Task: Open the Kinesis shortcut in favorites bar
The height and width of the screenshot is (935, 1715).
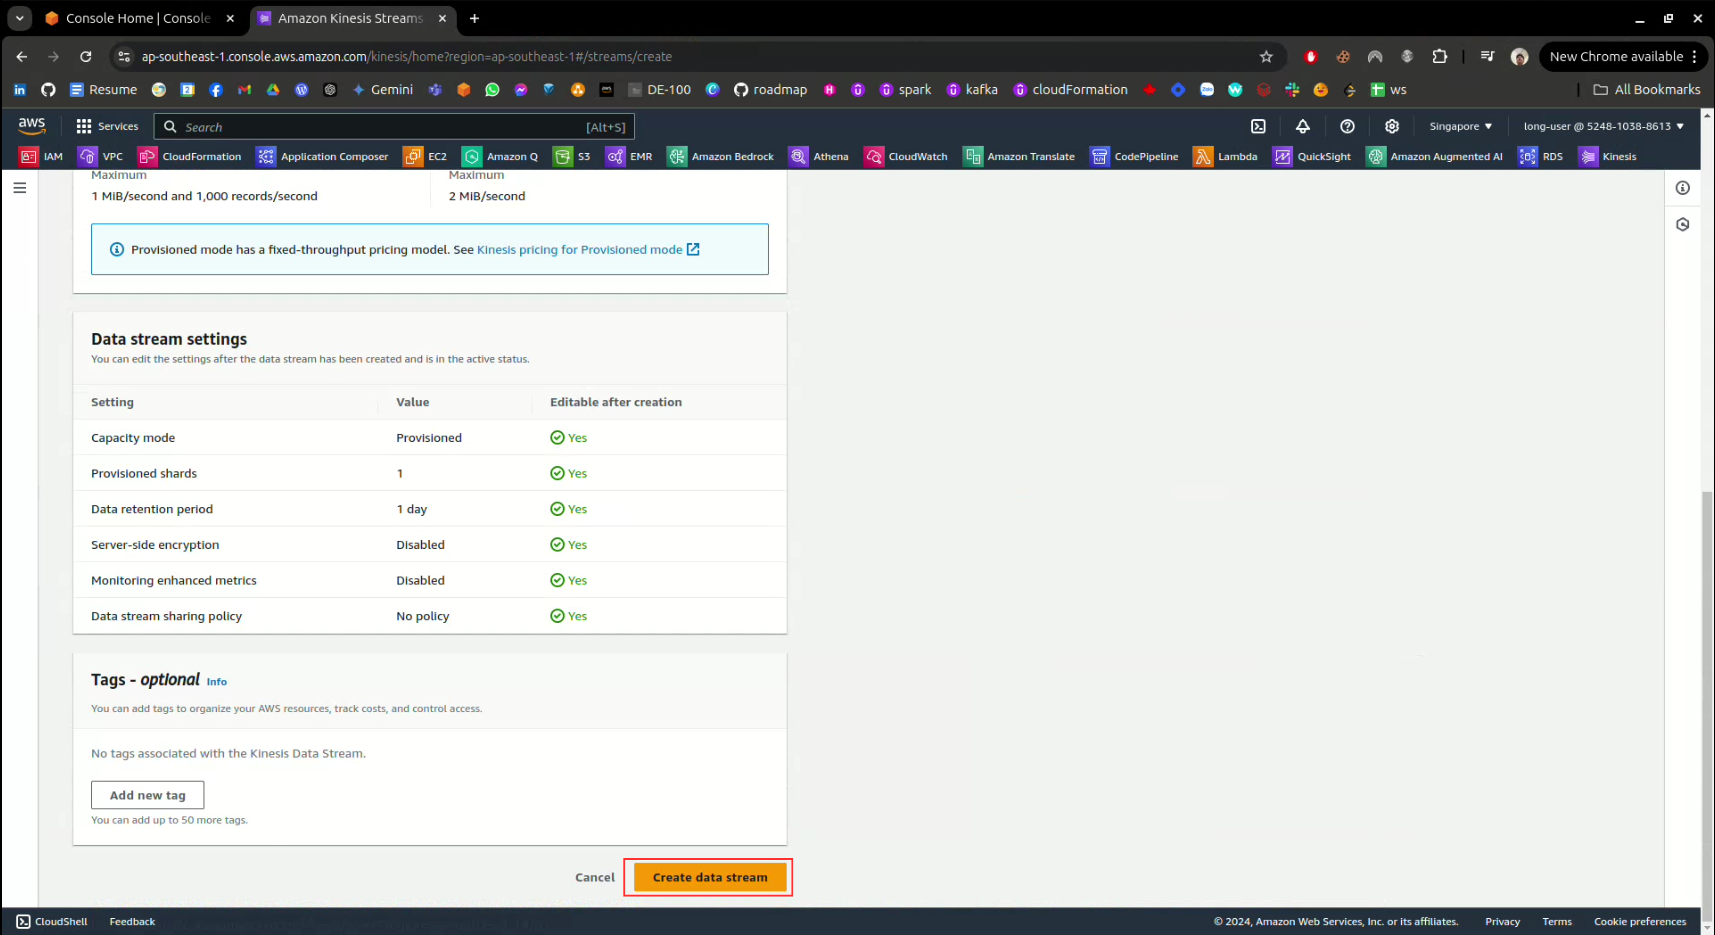Action: pos(1608,156)
